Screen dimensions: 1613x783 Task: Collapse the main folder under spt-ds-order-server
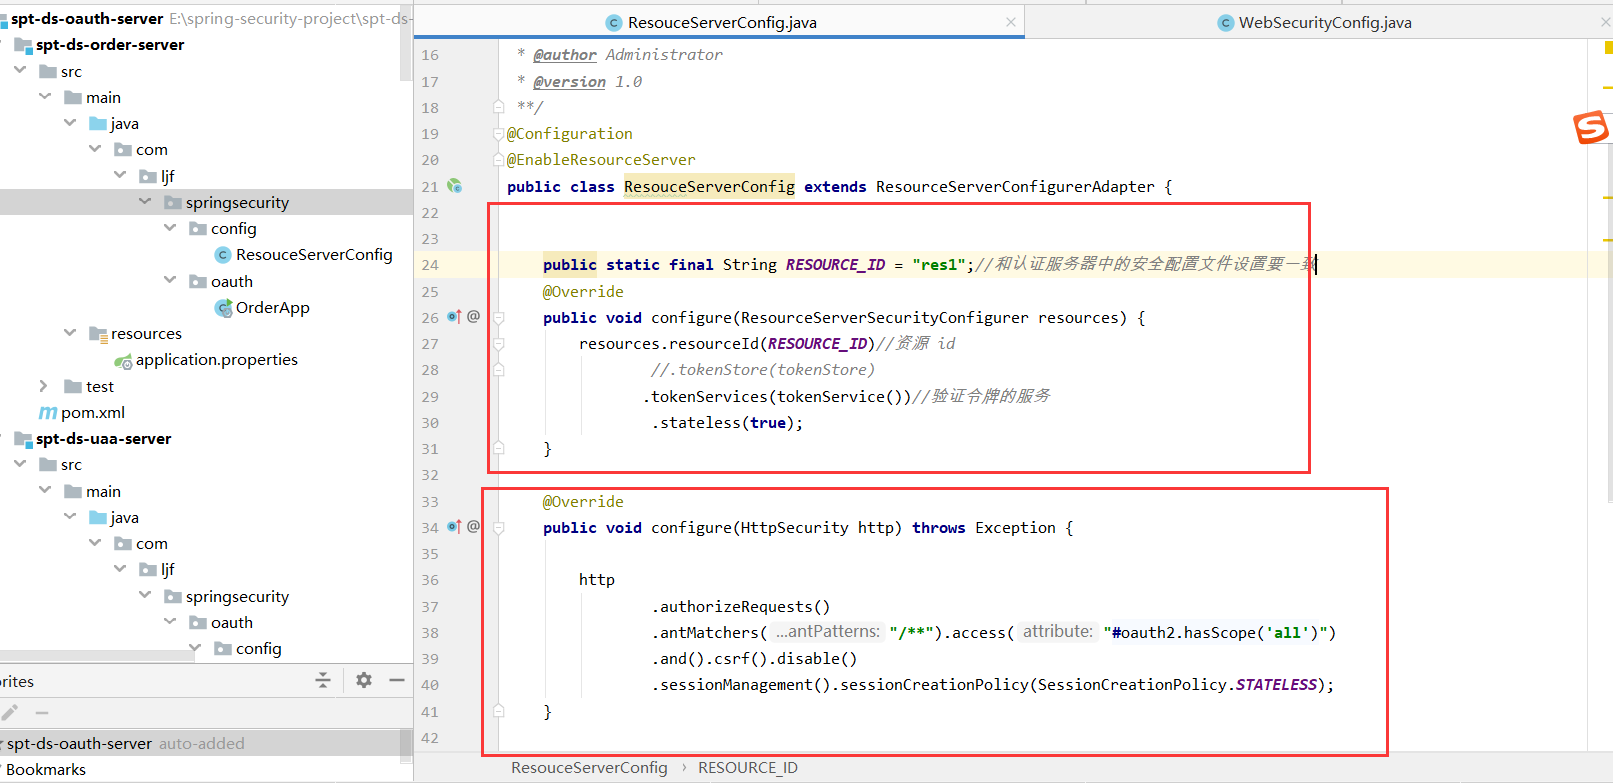click(x=45, y=96)
